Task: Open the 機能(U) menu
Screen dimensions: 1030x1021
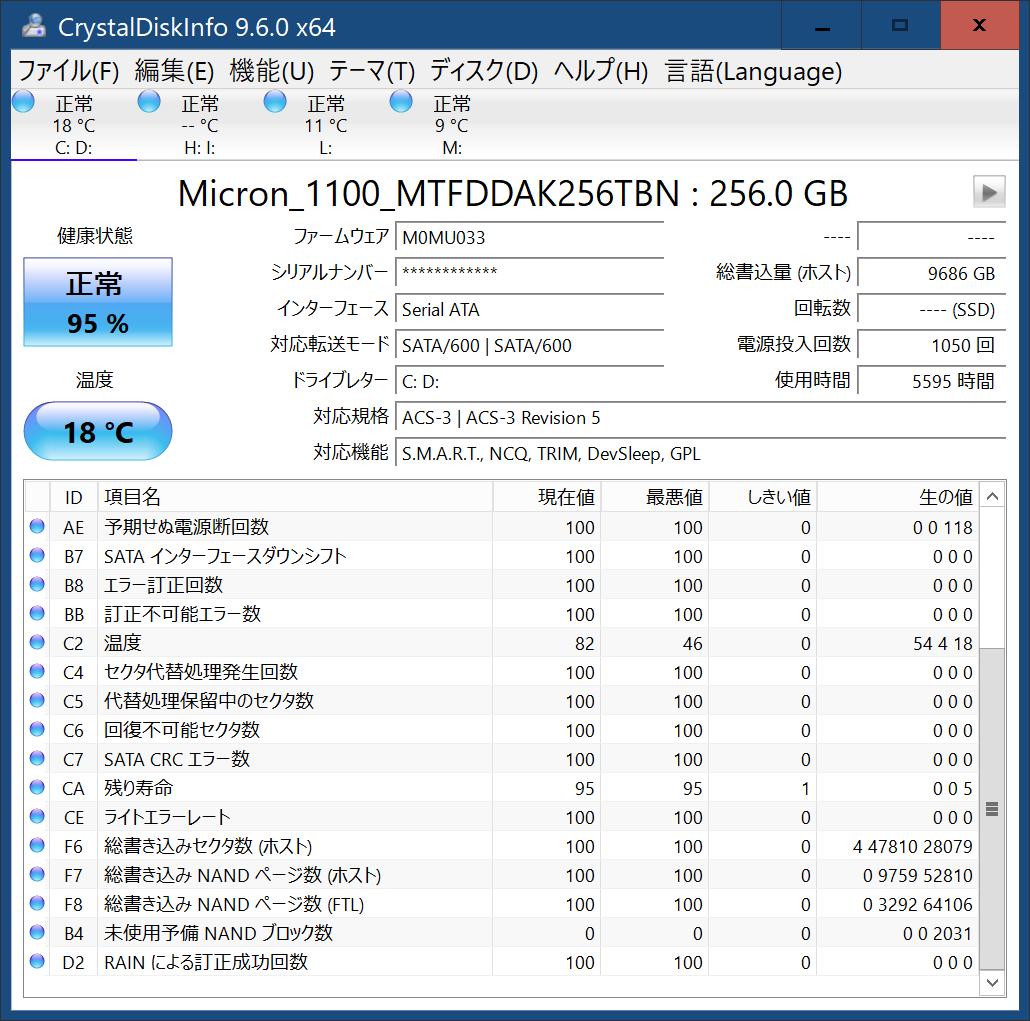Action: pos(271,71)
